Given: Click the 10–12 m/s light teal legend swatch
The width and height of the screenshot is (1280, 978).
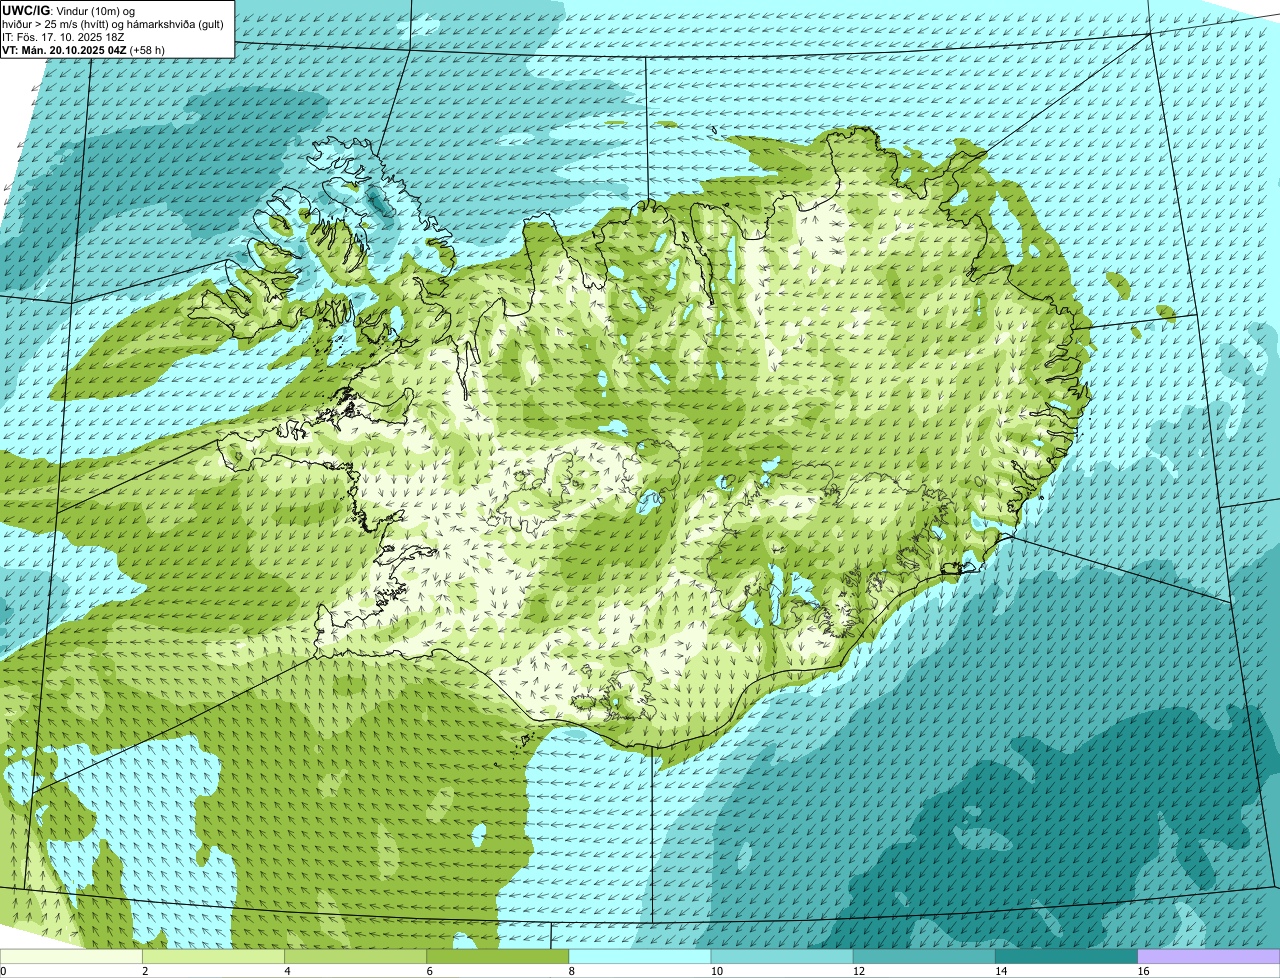Looking at the screenshot, I should coord(782,956).
